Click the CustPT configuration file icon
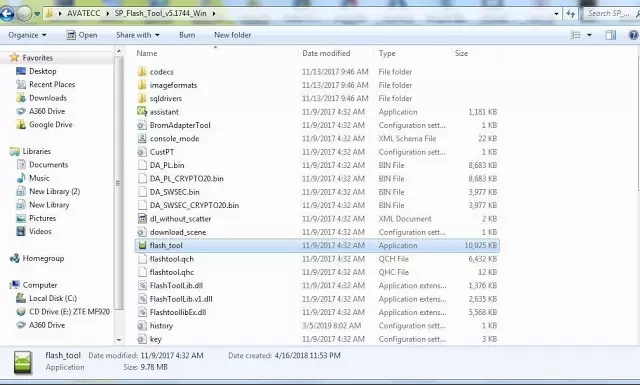 pos(142,152)
